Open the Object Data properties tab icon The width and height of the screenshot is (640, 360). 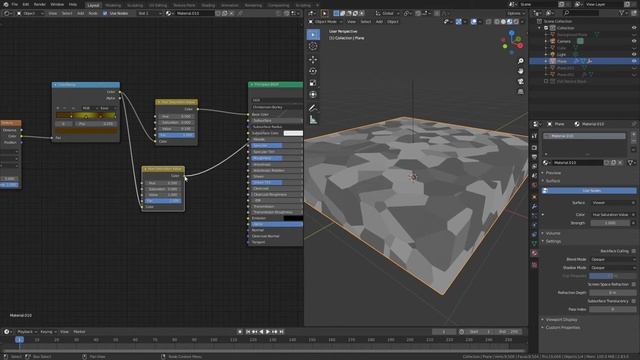click(534, 244)
